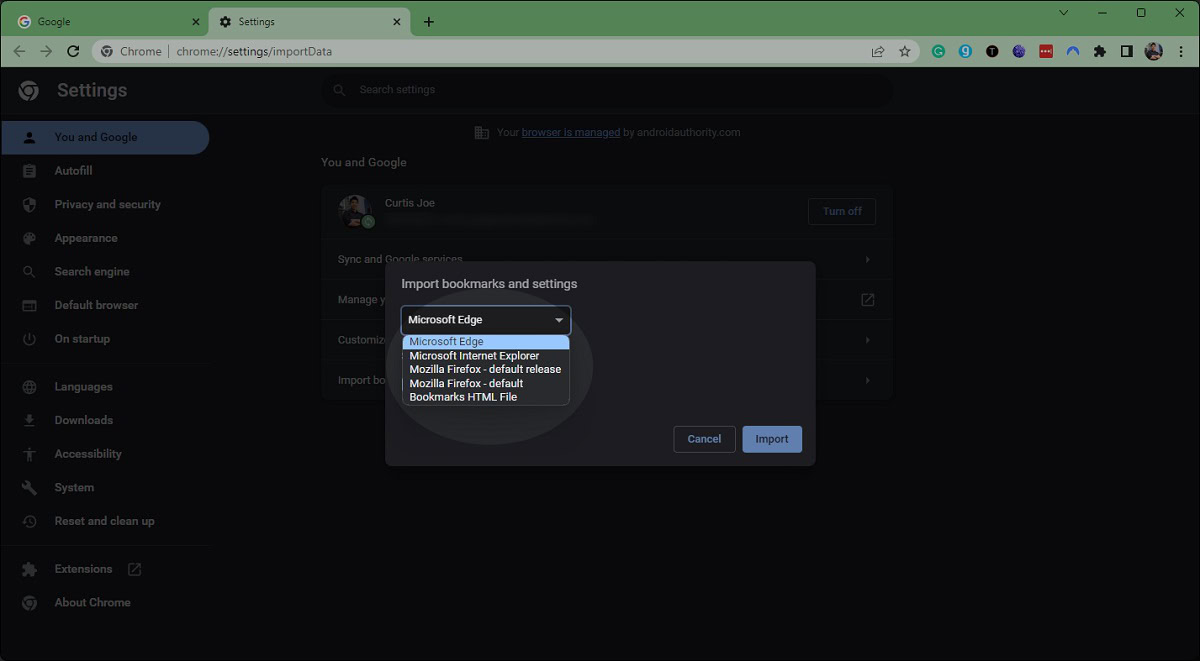Close the Settings tab

click(x=397, y=22)
